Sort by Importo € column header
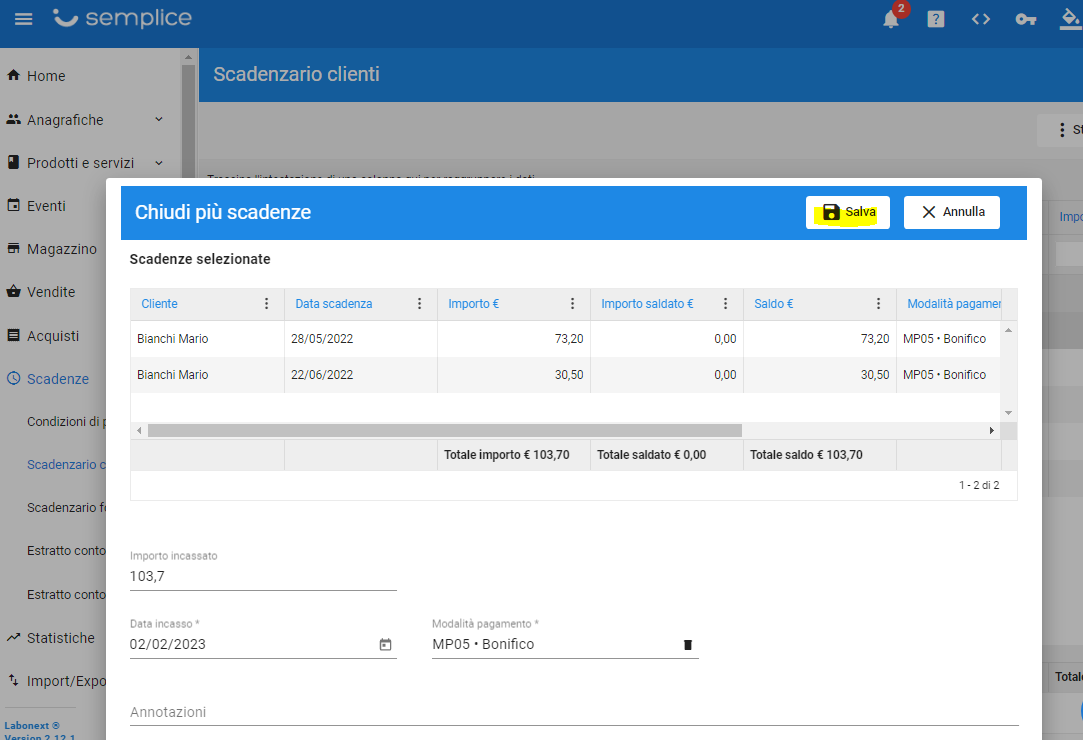The height and width of the screenshot is (740, 1083). (x=474, y=303)
